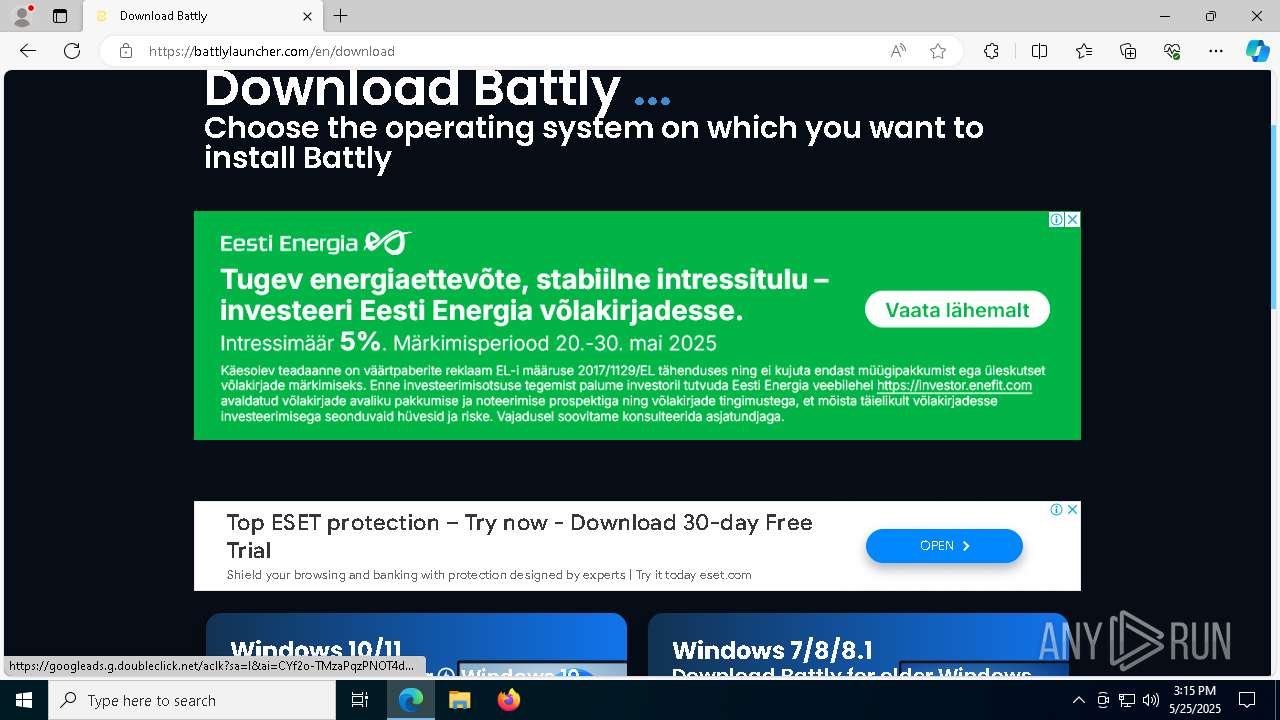
Task: Open the tab actions menu icon
Action: point(60,16)
